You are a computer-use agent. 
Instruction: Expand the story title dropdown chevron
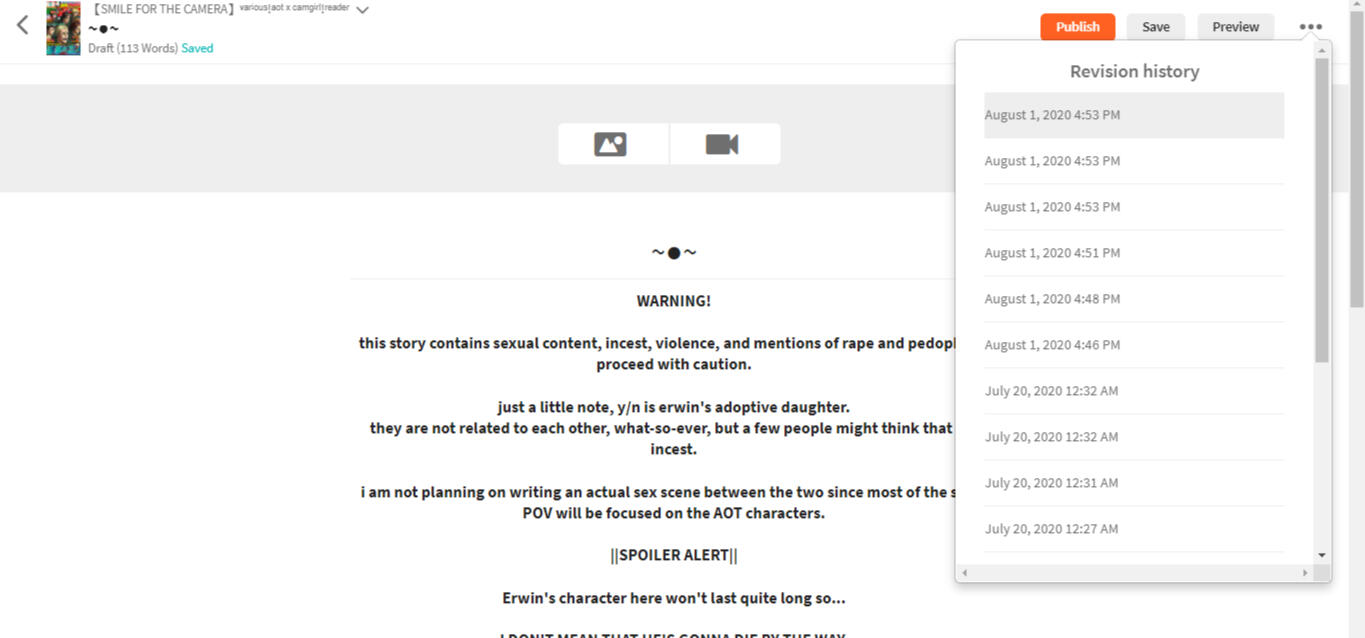point(362,10)
